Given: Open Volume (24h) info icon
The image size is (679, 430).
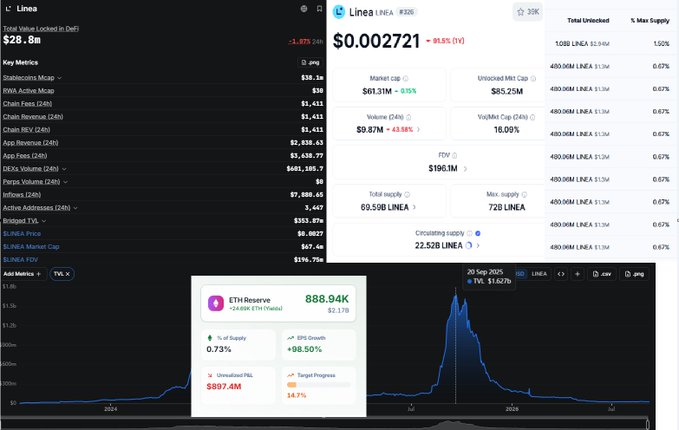Looking at the screenshot, I should point(408,117).
